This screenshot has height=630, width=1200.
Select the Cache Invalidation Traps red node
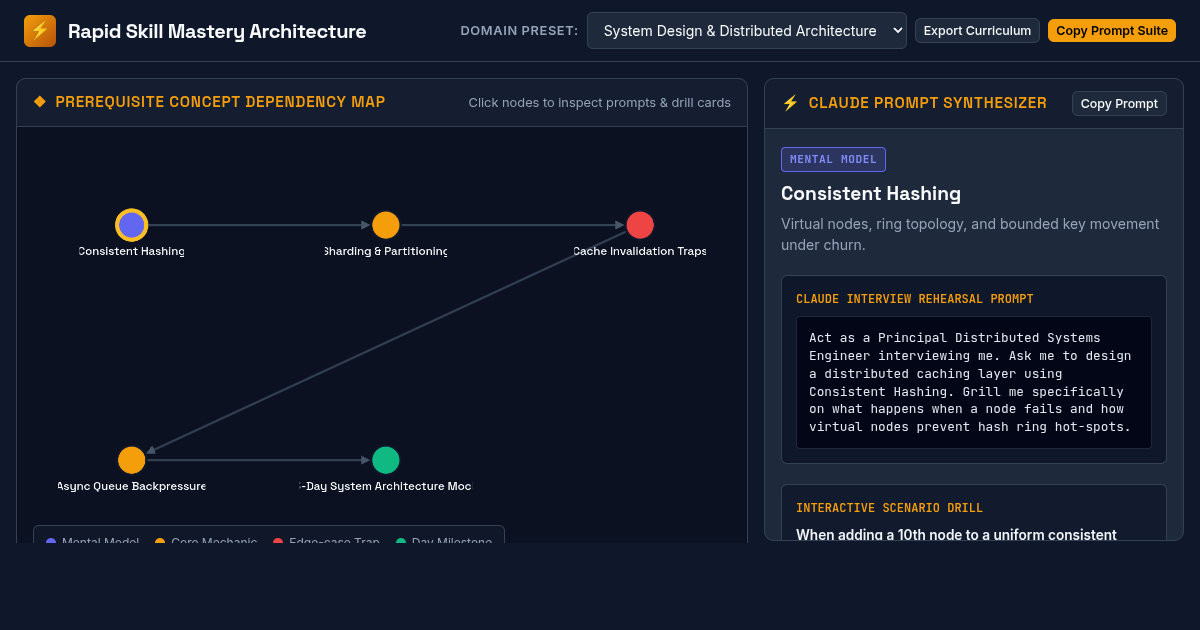click(x=640, y=225)
